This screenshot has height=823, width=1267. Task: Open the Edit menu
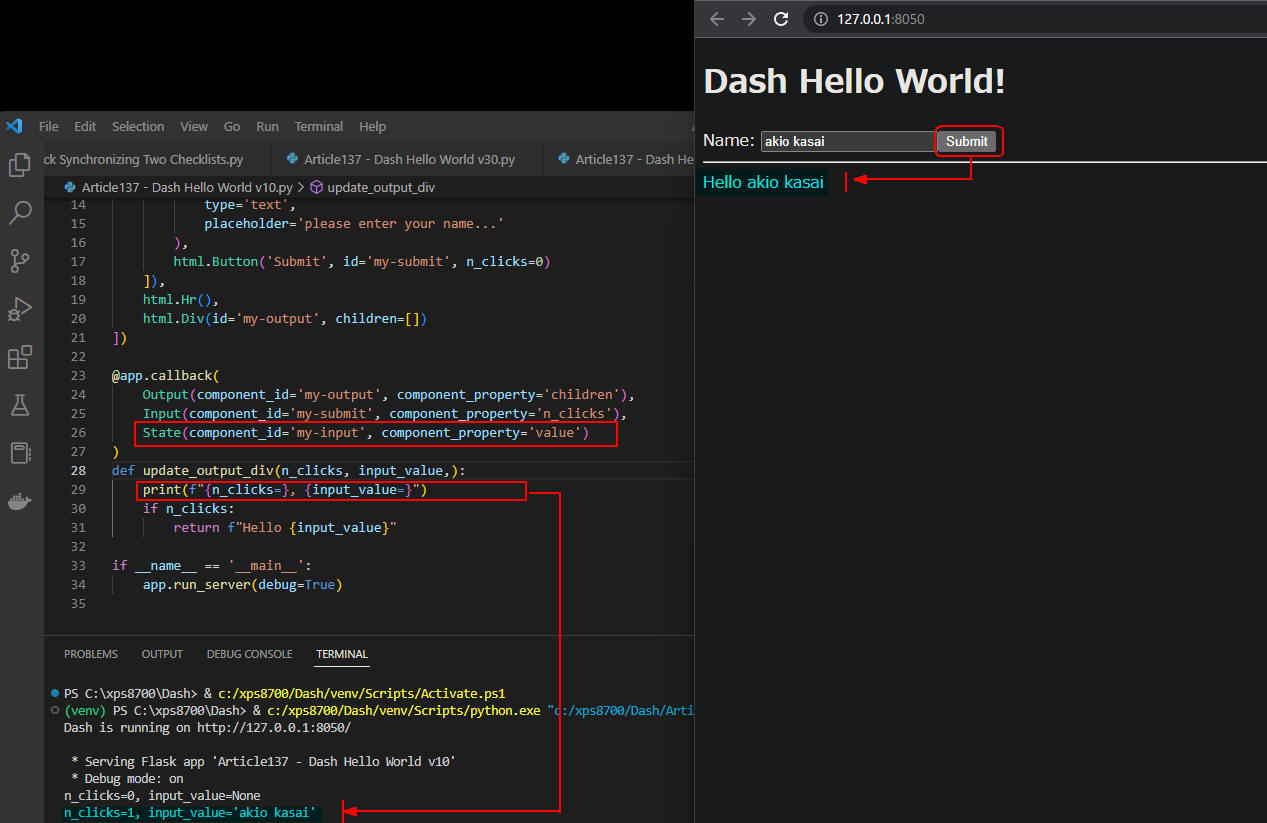tap(85, 126)
